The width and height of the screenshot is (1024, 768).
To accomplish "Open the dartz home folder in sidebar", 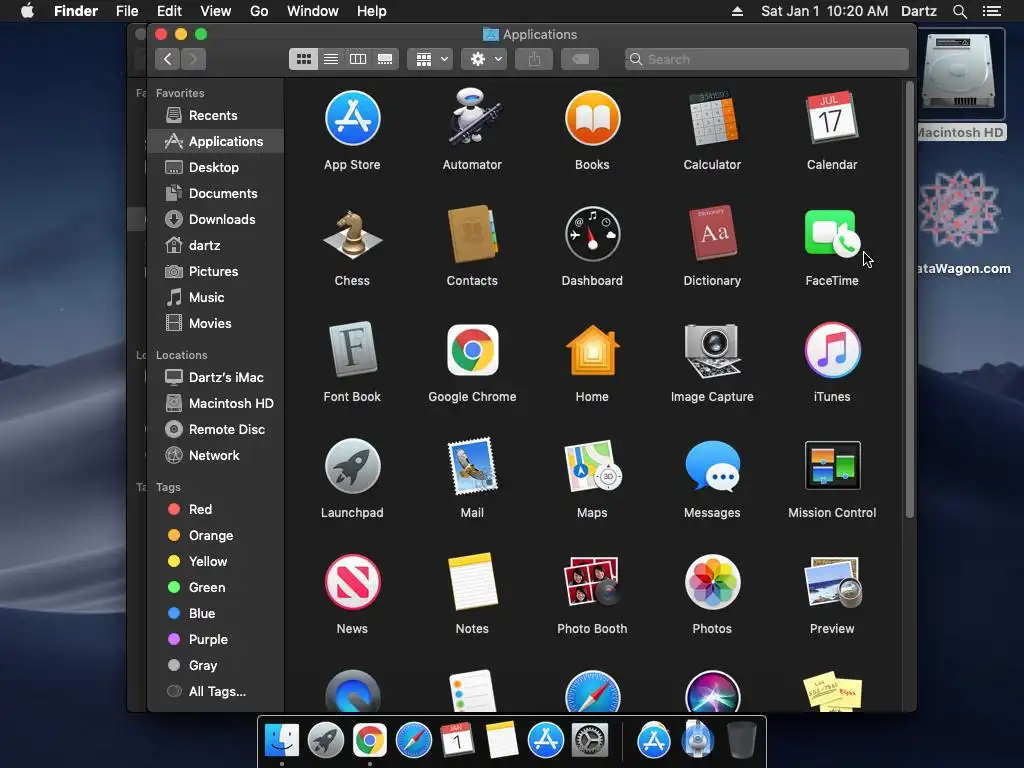I will (x=216, y=246).
